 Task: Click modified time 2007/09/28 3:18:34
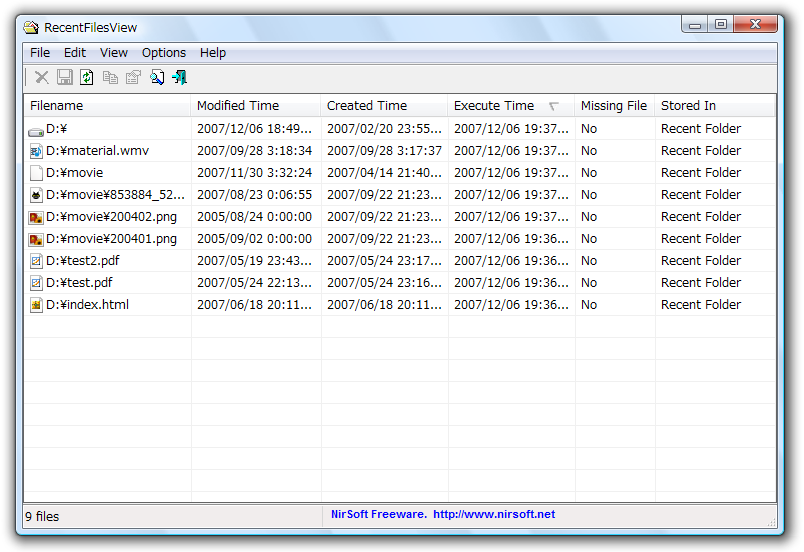click(254, 151)
